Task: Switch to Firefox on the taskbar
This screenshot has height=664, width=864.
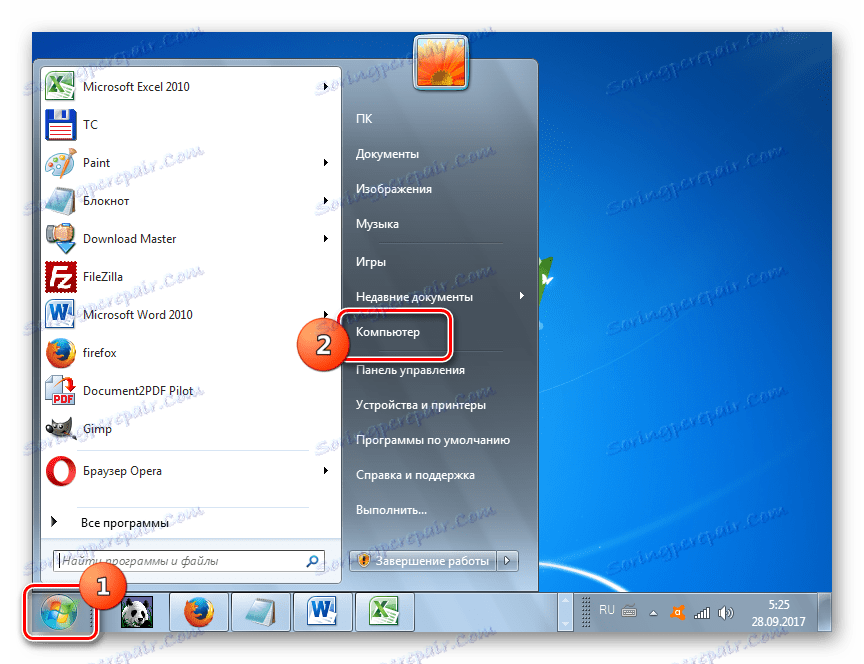Action: pos(198,612)
